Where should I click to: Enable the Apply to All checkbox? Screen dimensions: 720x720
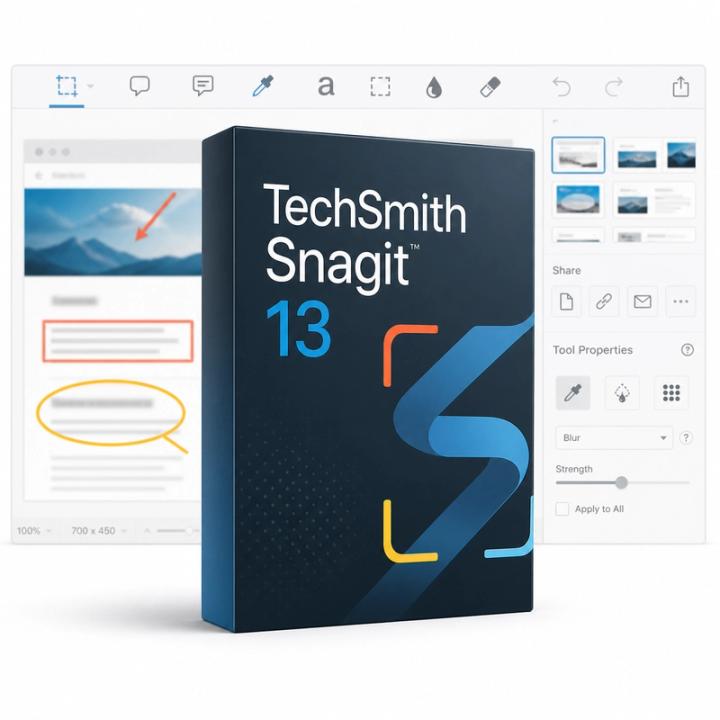click(x=562, y=509)
